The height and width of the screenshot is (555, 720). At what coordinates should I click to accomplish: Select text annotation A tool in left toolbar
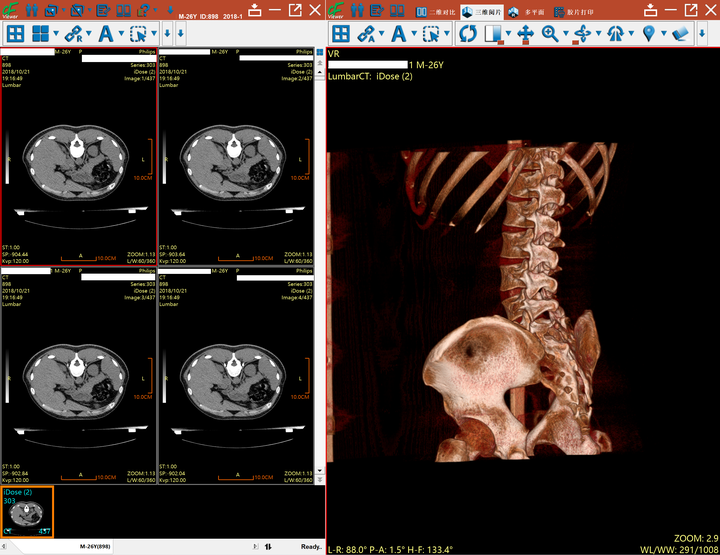[x=106, y=34]
